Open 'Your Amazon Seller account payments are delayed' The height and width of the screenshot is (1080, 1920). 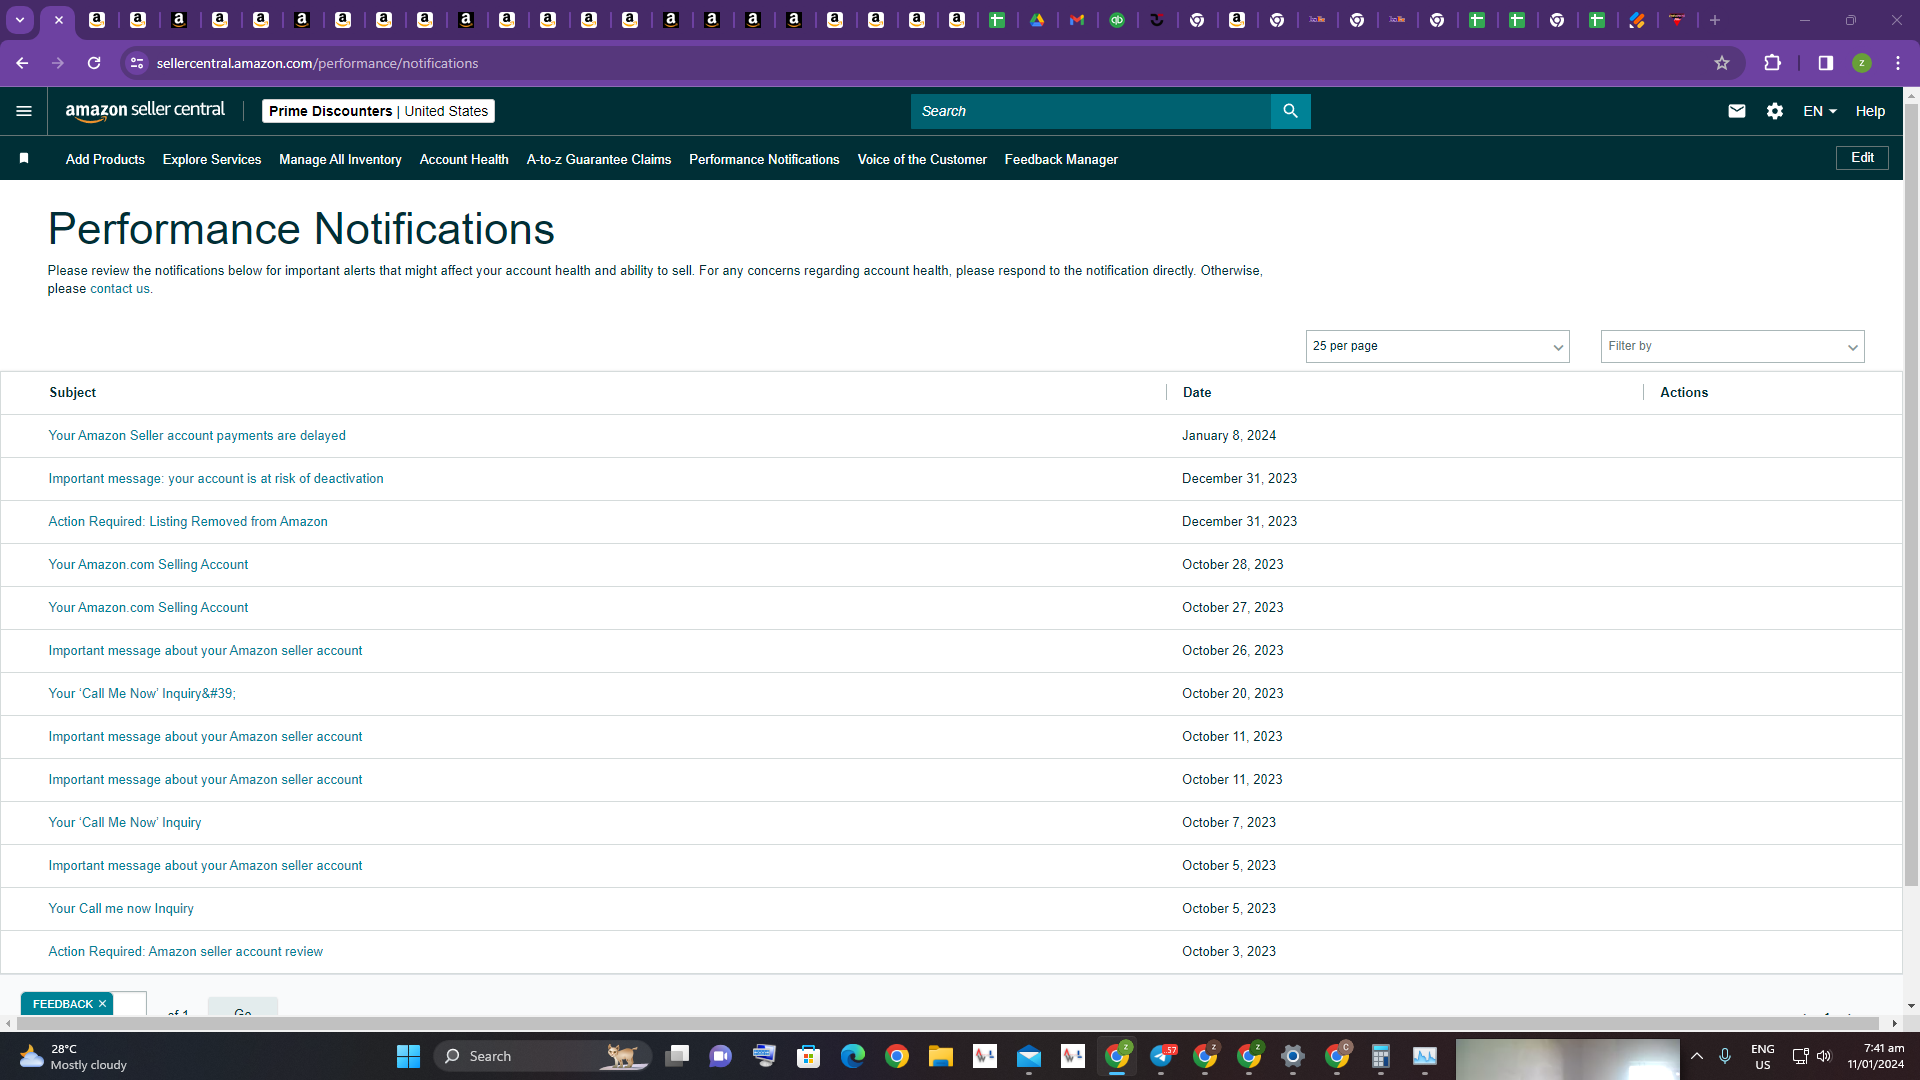[x=197, y=436]
